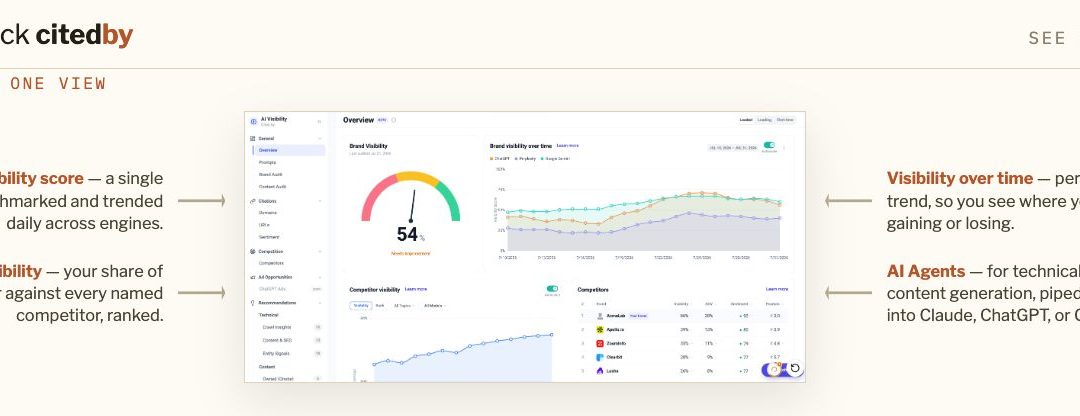
Task: Click Learn more beside Competitor visibility
Action: click(x=416, y=289)
